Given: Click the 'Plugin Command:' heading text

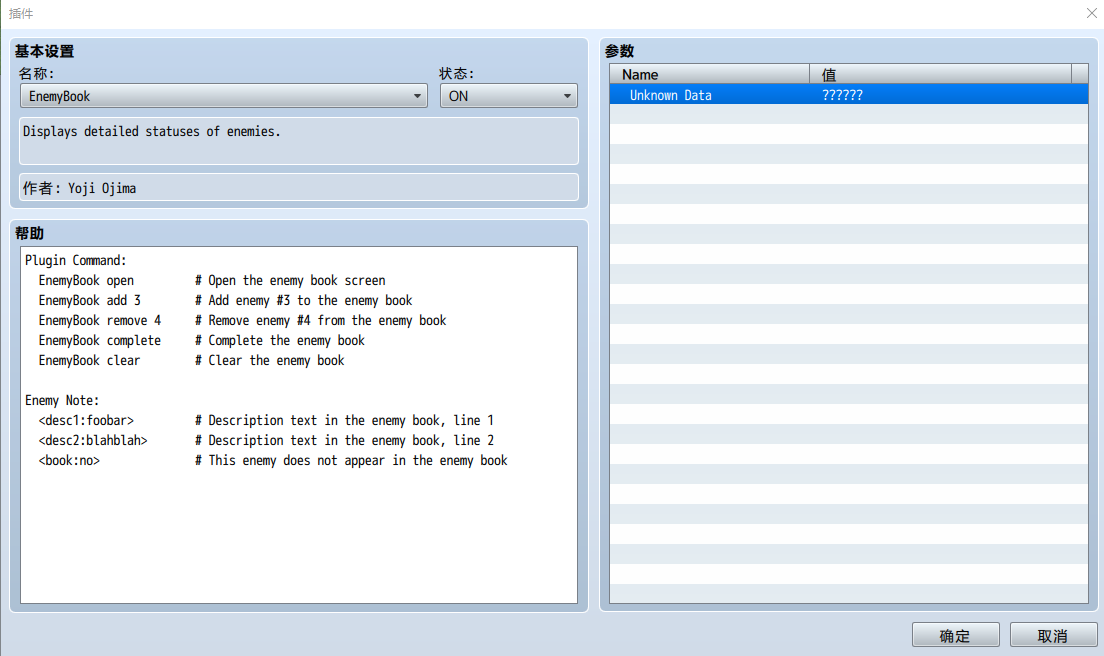Looking at the screenshot, I should pos(76,260).
